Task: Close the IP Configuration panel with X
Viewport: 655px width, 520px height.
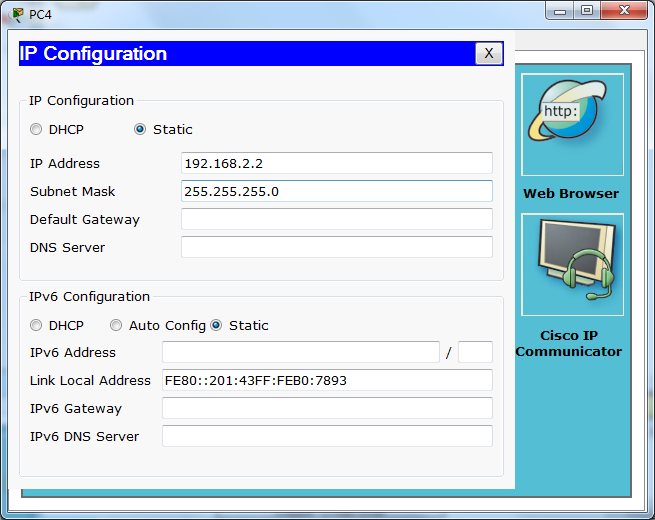Action: pos(489,53)
